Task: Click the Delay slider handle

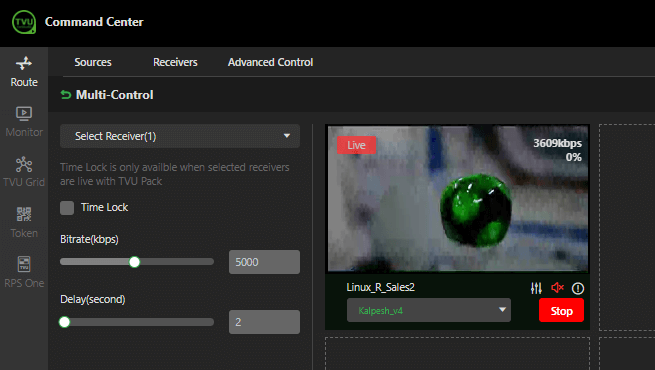Action: point(64,322)
